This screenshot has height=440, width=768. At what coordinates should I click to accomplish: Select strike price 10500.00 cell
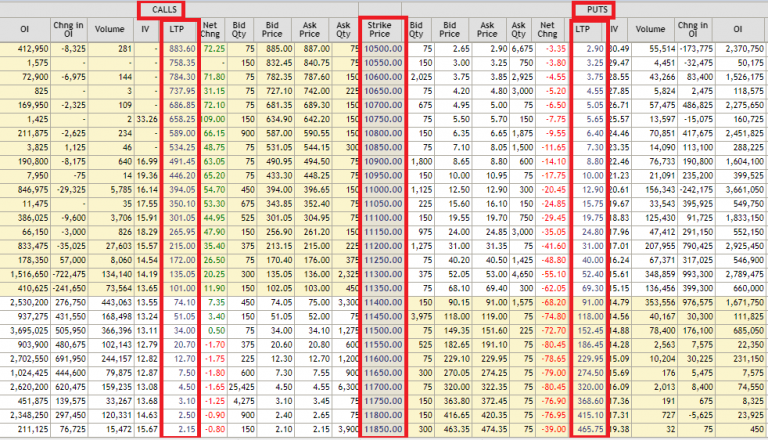(x=383, y=49)
